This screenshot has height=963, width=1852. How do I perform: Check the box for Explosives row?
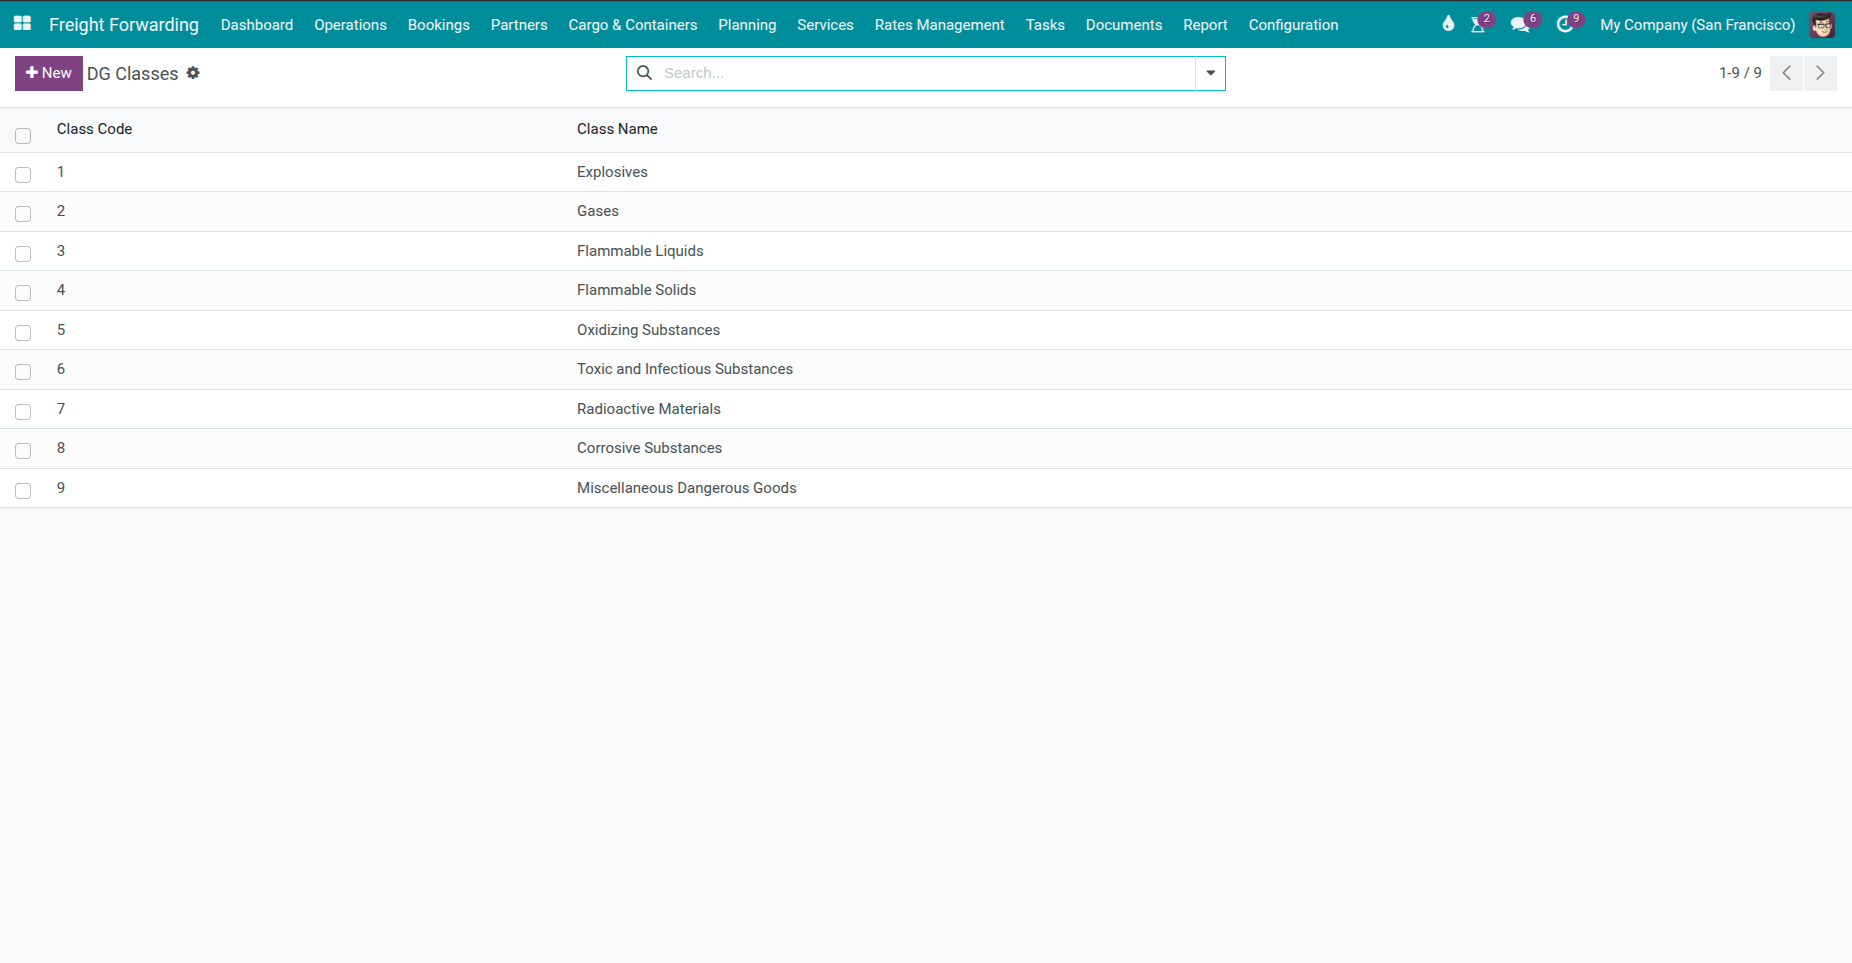tap(23, 175)
